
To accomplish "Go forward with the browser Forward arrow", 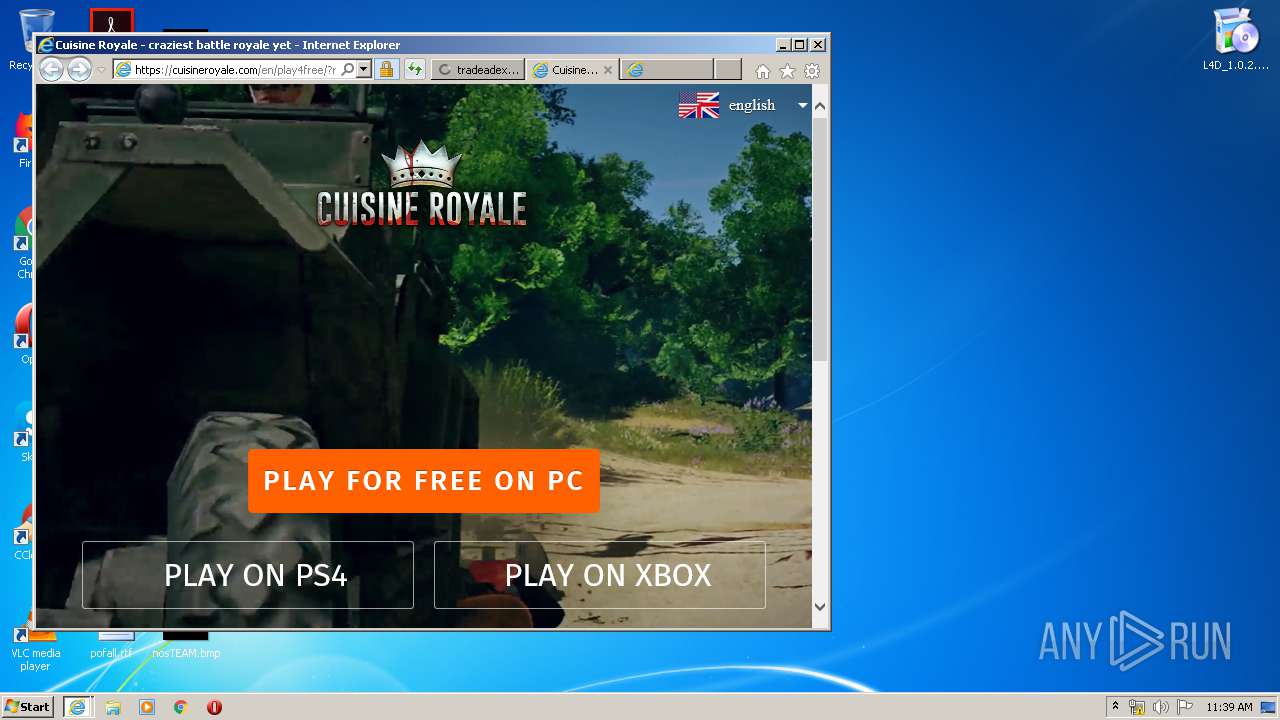I will click(79, 69).
